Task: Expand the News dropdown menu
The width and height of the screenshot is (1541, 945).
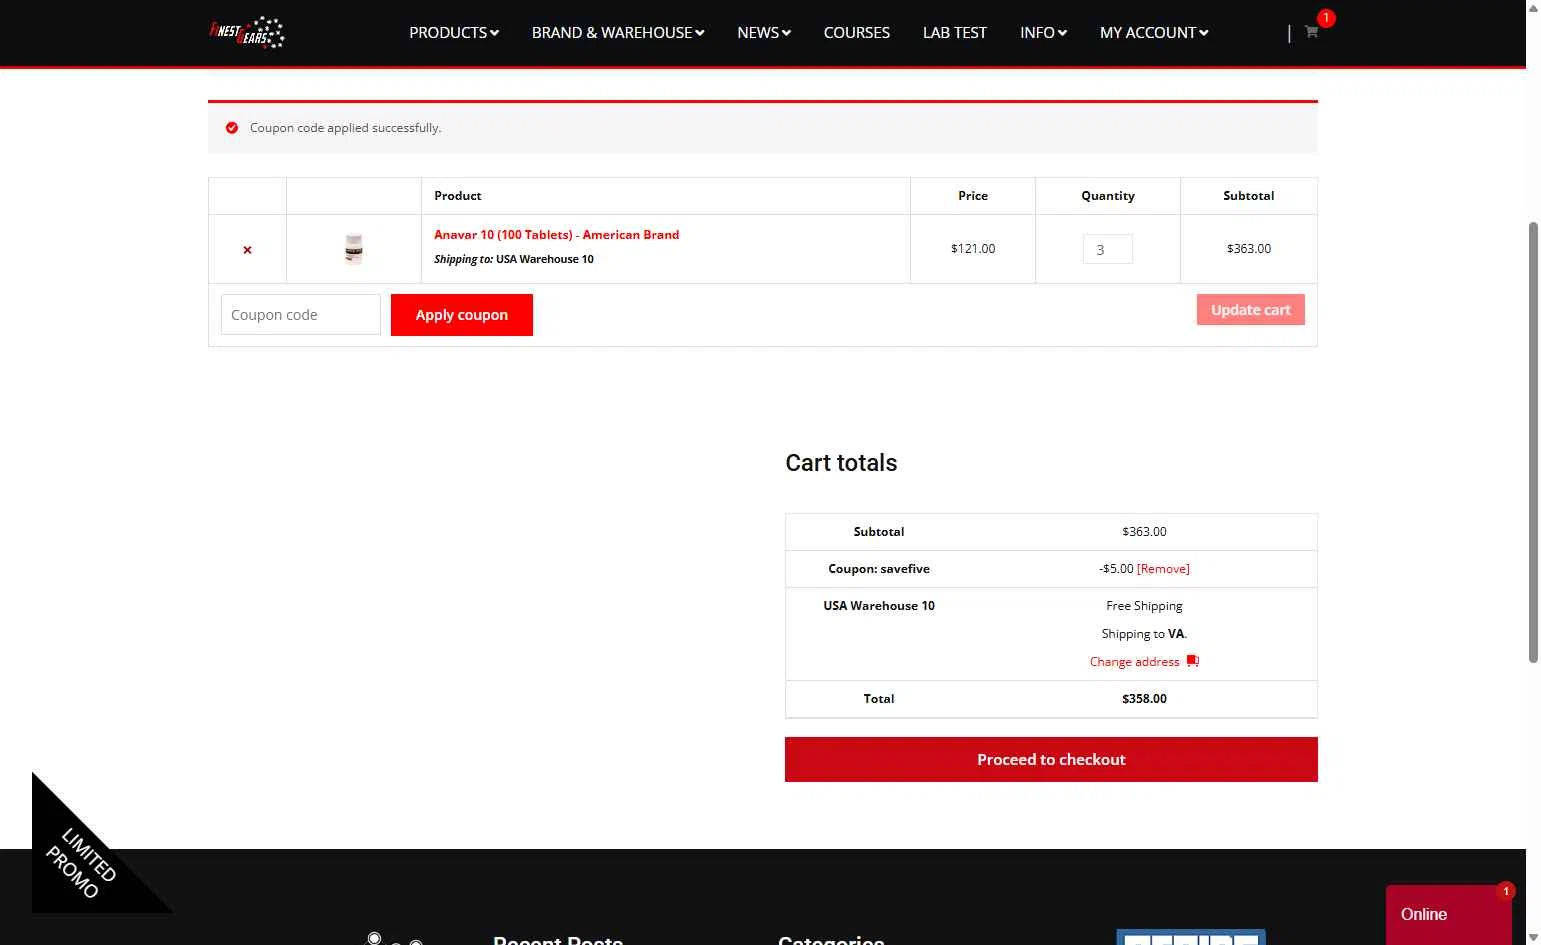Action: 764,32
